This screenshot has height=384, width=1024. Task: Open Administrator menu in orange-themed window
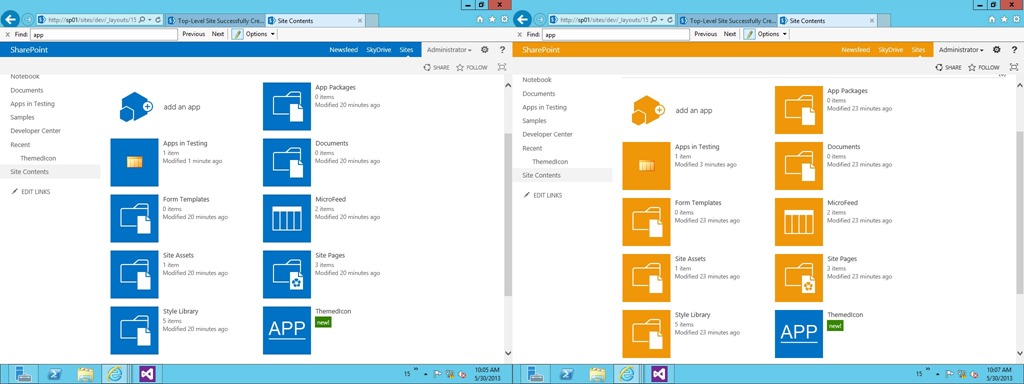pyautogui.click(x=961, y=50)
